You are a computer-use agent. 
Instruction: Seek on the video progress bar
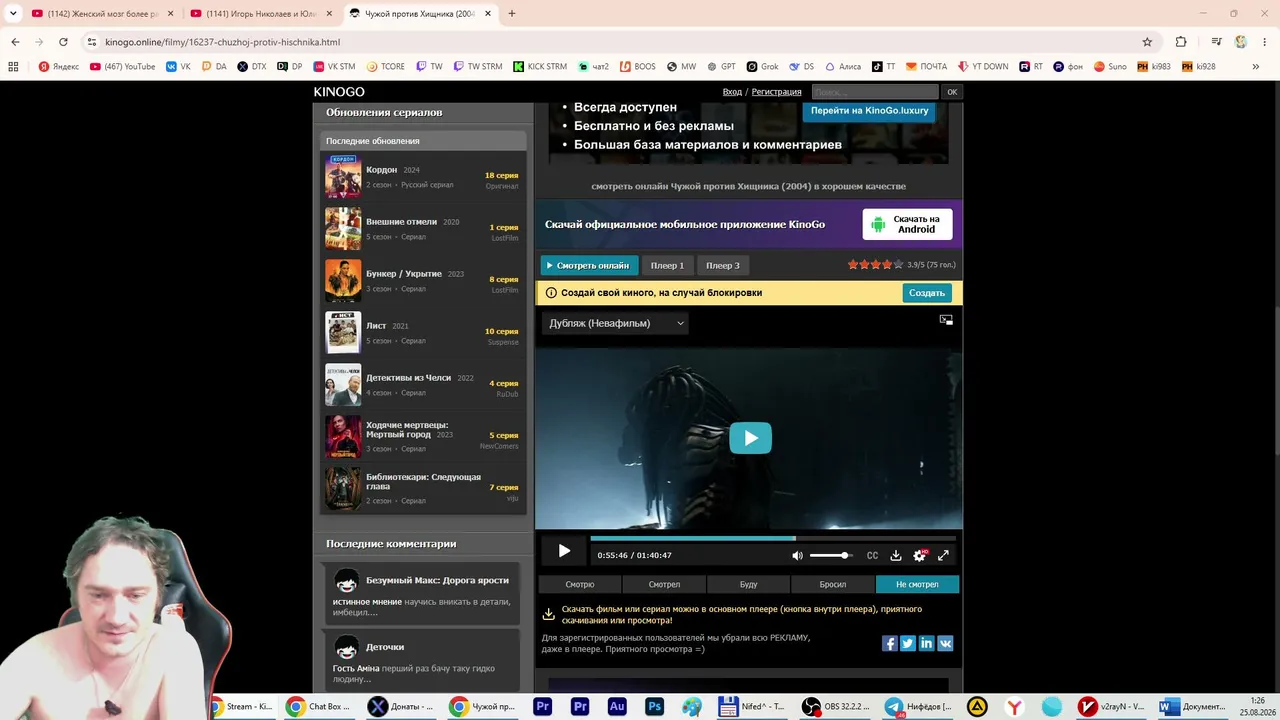pyautogui.click(x=773, y=538)
